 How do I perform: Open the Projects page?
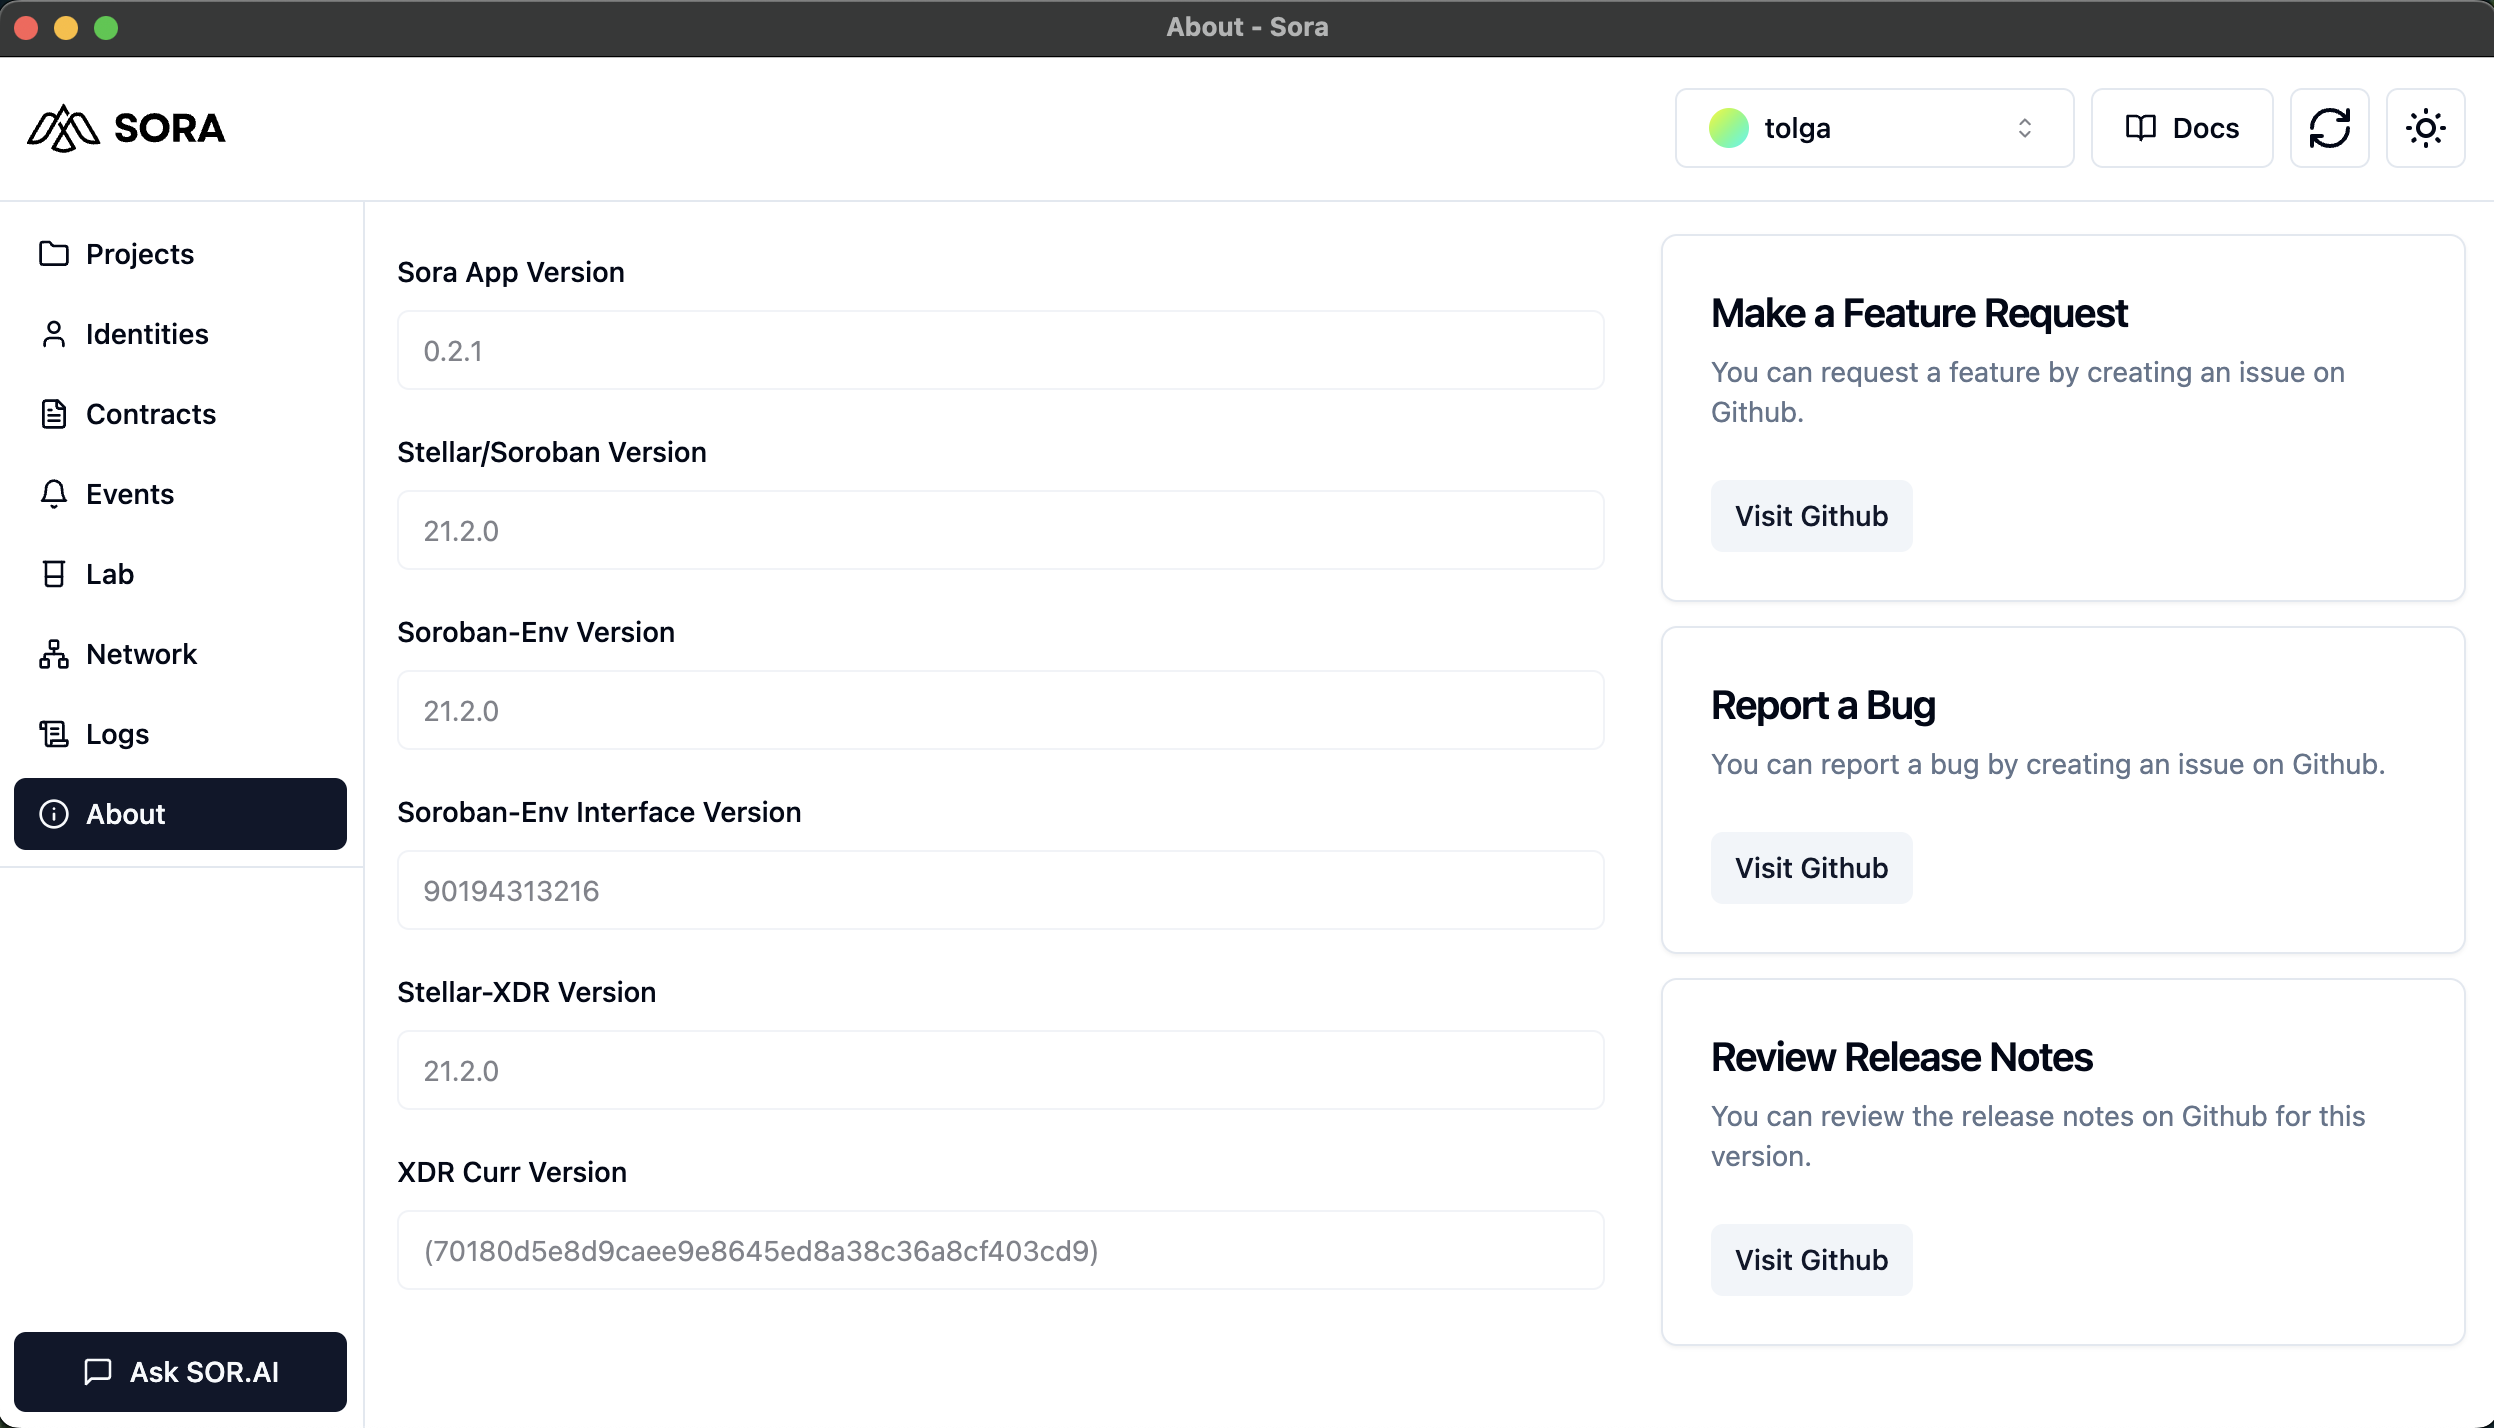pyautogui.click(x=180, y=254)
